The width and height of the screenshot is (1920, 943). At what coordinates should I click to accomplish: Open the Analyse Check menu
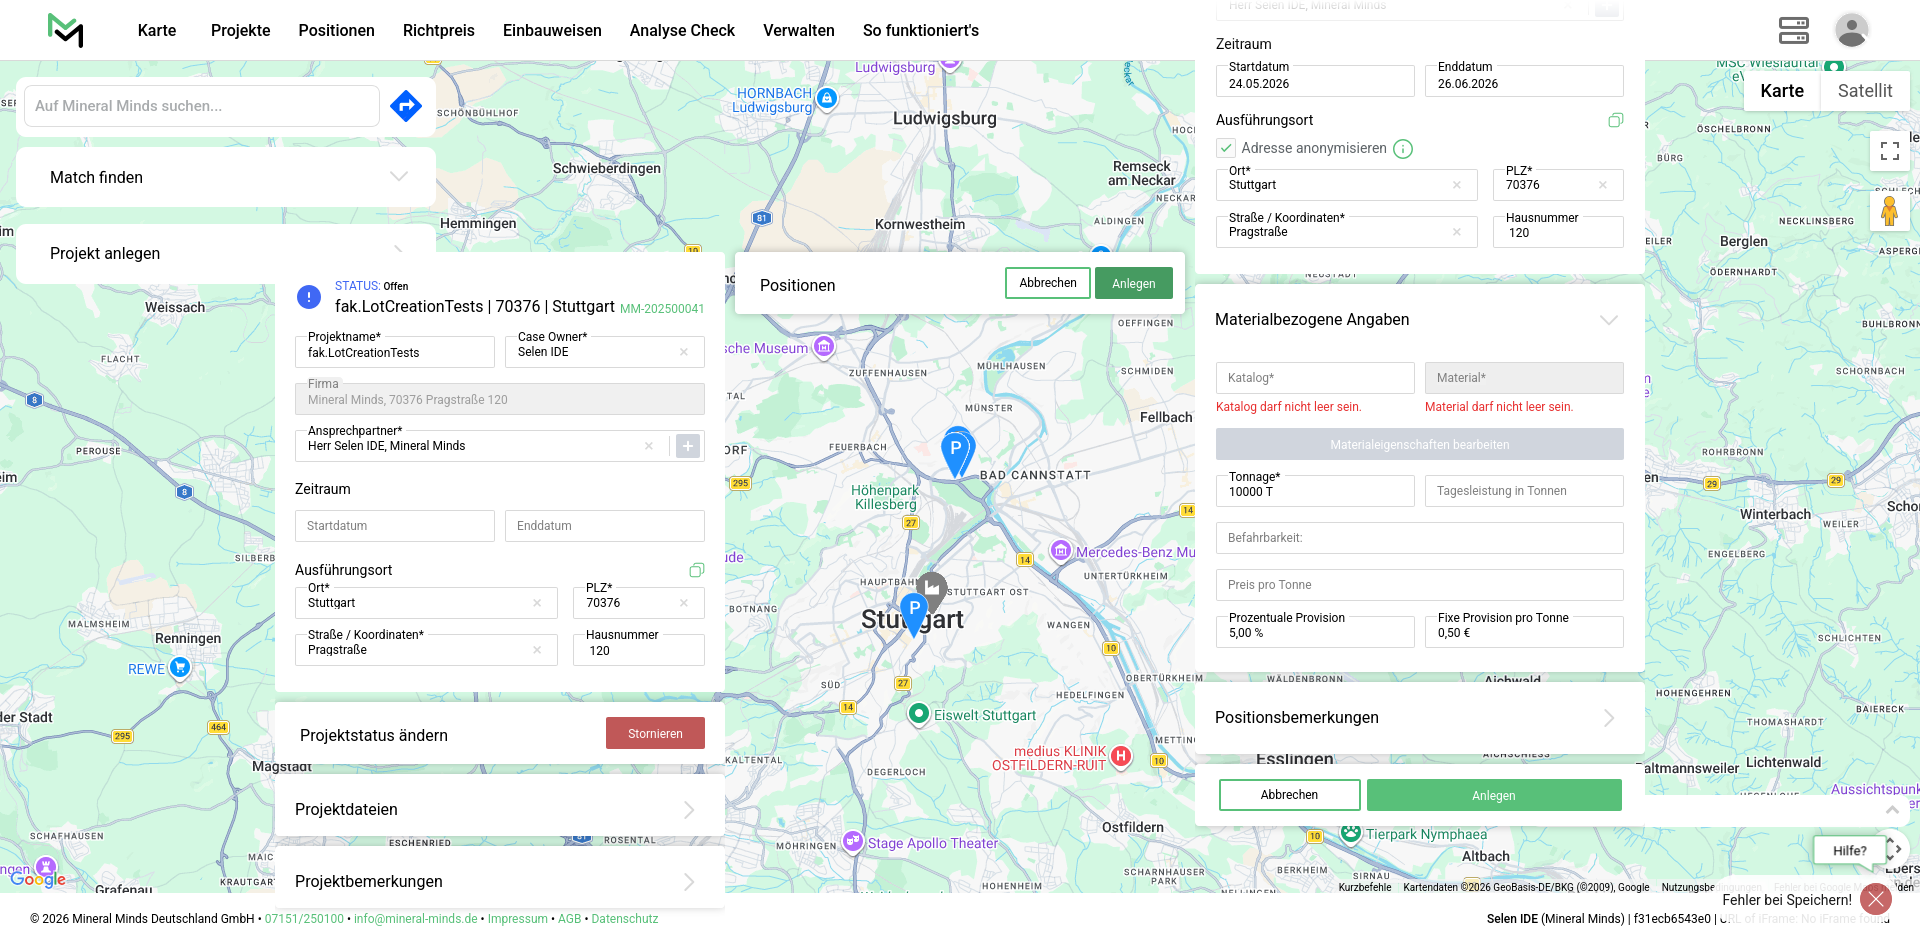tap(682, 31)
